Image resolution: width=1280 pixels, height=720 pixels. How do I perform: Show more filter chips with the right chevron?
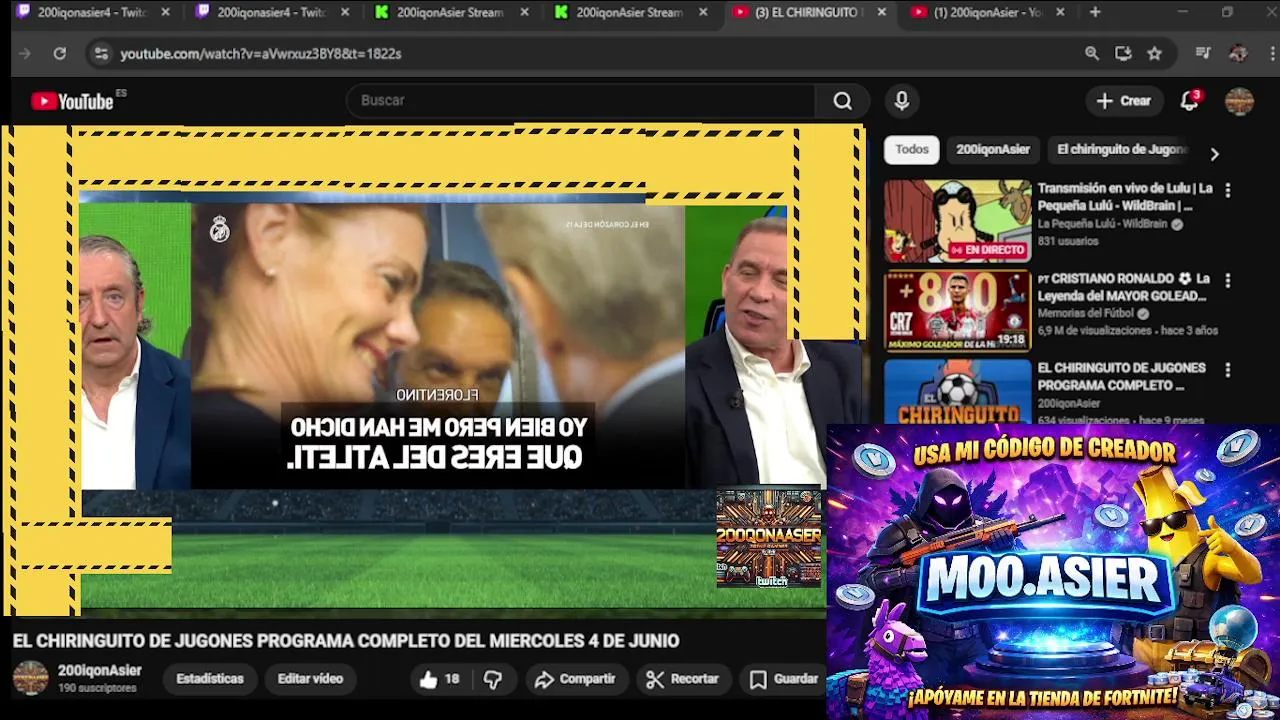pos(1214,154)
